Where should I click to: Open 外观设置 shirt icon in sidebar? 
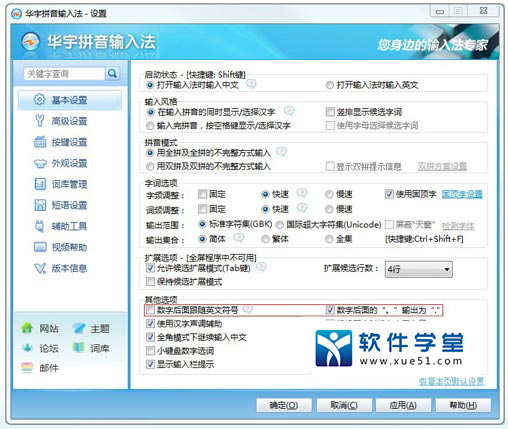pyautogui.click(x=40, y=163)
